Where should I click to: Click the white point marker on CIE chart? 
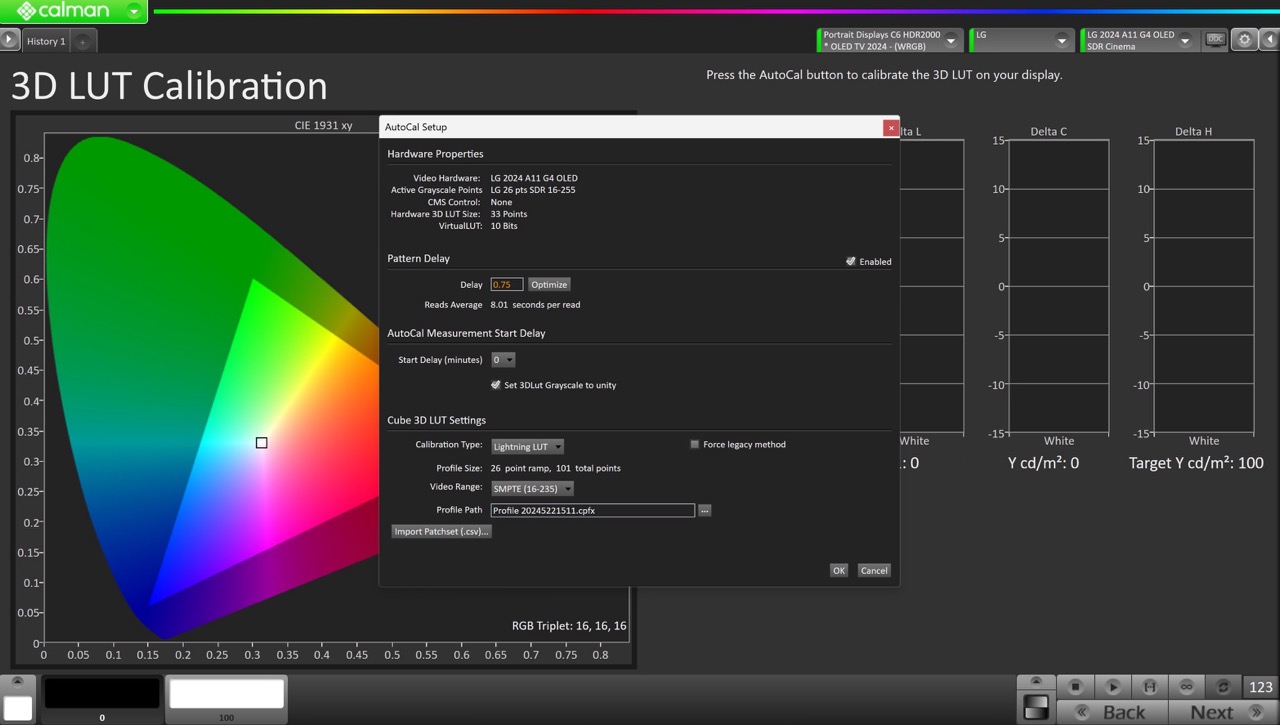click(x=261, y=443)
